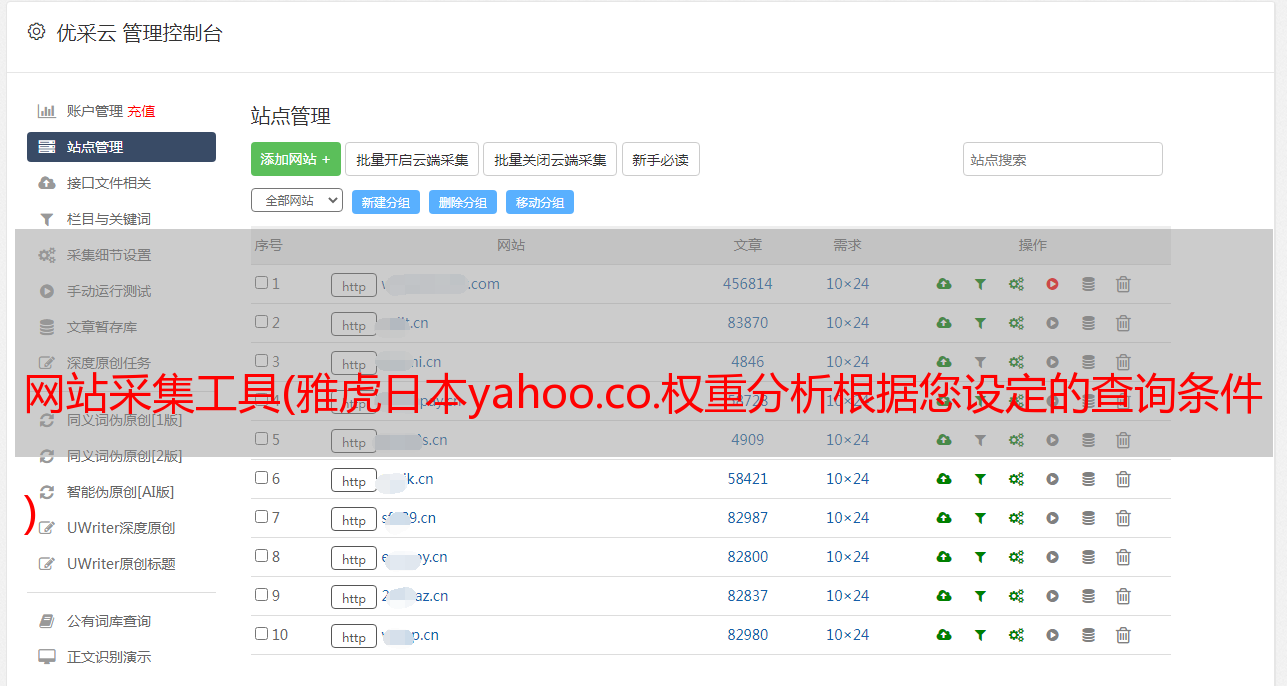Click the trash icon in row 9

pos(1123,596)
